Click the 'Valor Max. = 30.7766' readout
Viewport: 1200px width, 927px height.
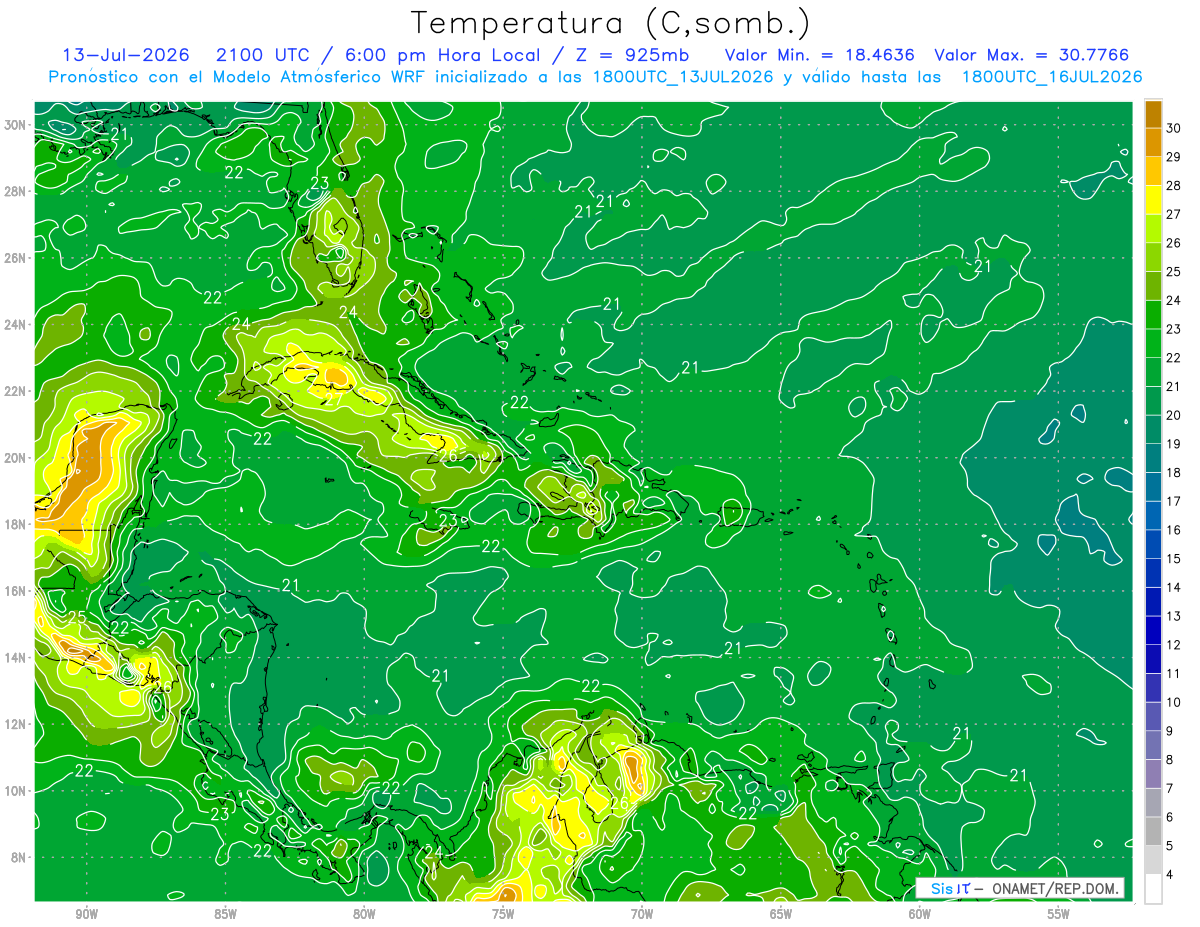pyautogui.click(x=1032, y=55)
